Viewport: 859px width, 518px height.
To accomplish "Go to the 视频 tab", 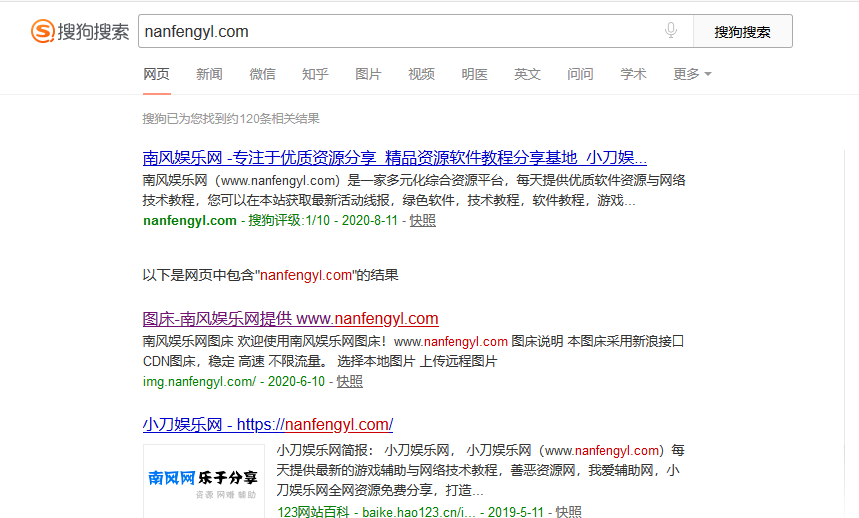I will click(421, 74).
